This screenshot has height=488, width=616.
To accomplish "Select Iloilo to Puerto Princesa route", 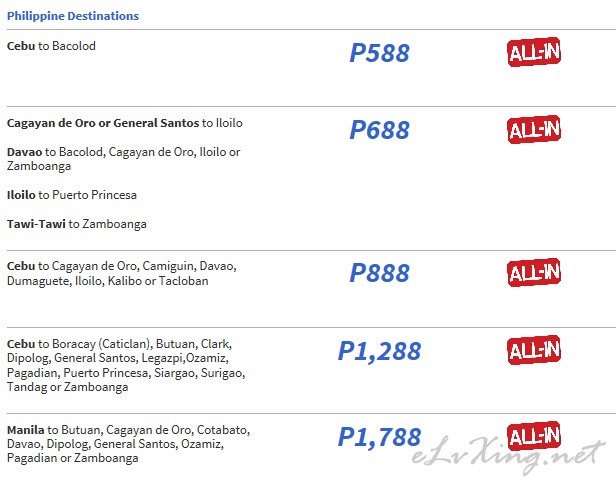I will point(72,195).
